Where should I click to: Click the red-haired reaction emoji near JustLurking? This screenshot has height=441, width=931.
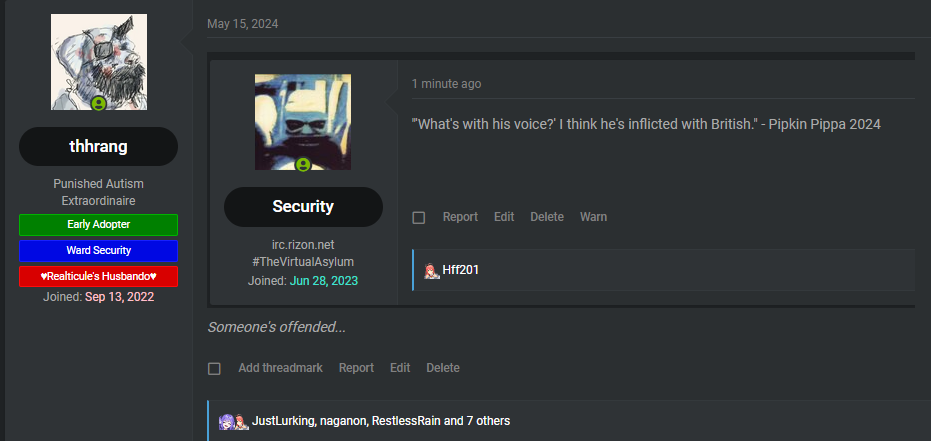[x=240, y=421]
